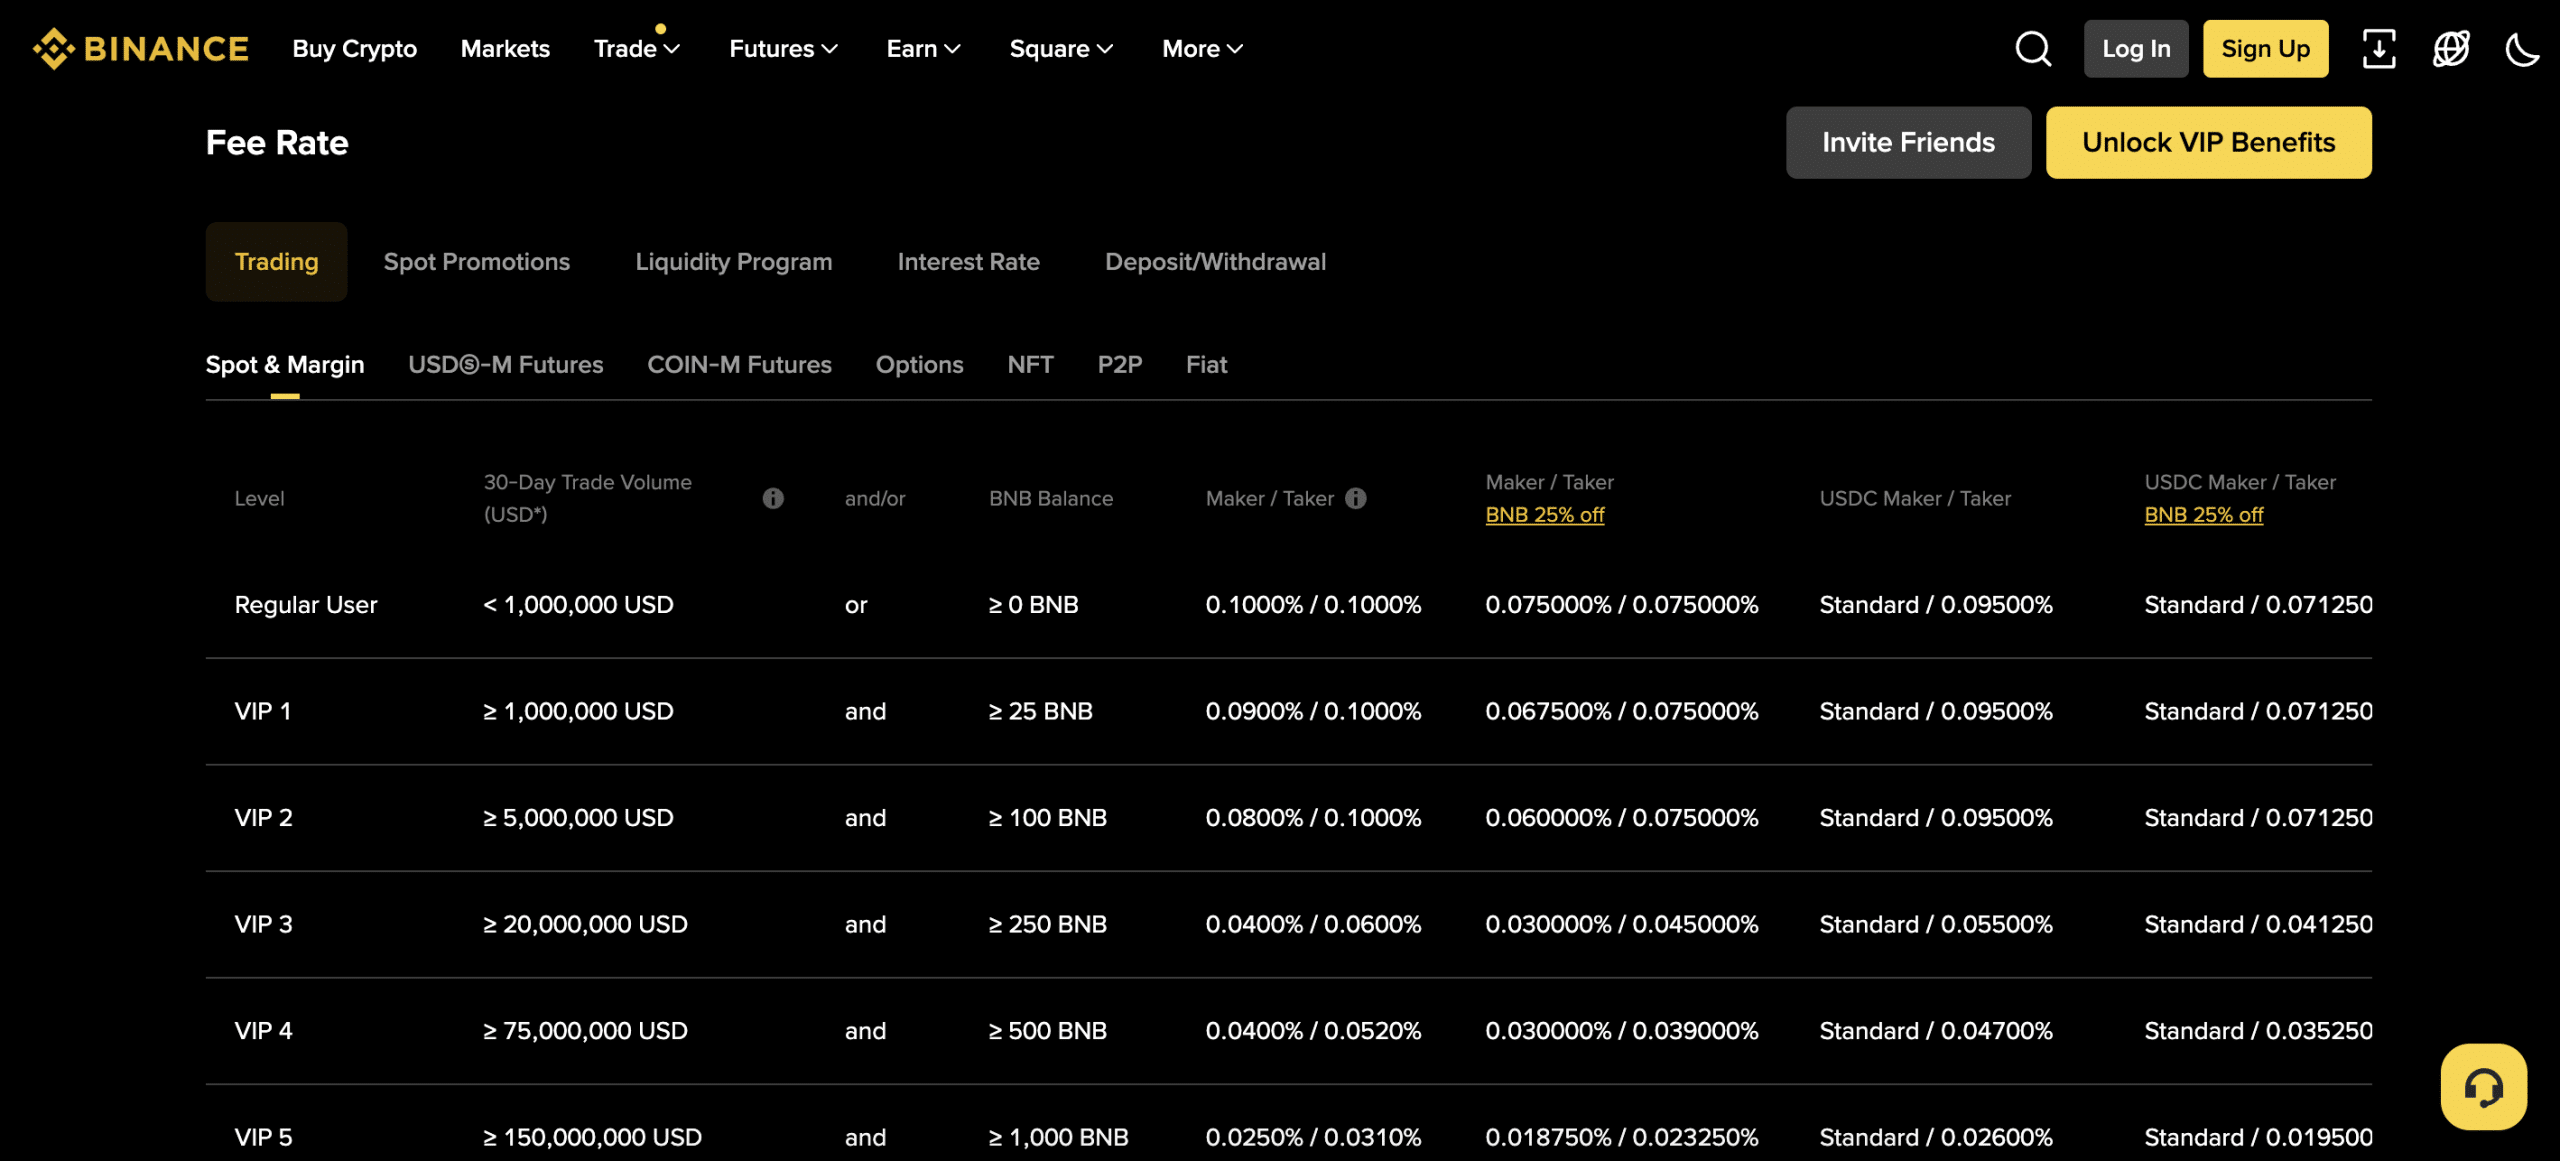Click the '0.0900% / 0.1000%' fee cell
This screenshot has width=2560, height=1161.
click(x=1313, y=711)
